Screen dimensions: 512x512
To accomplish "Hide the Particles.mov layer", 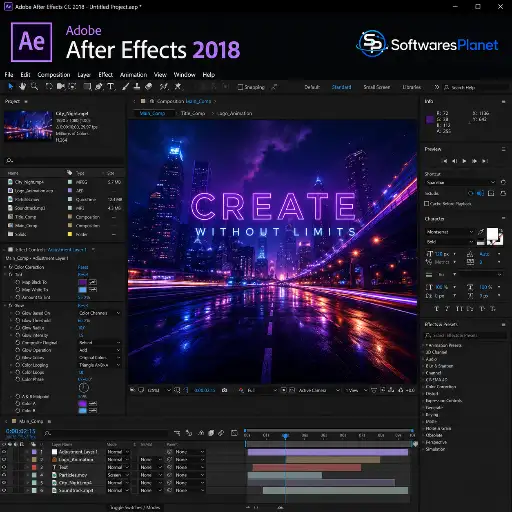I will click(x=4, y=475).
